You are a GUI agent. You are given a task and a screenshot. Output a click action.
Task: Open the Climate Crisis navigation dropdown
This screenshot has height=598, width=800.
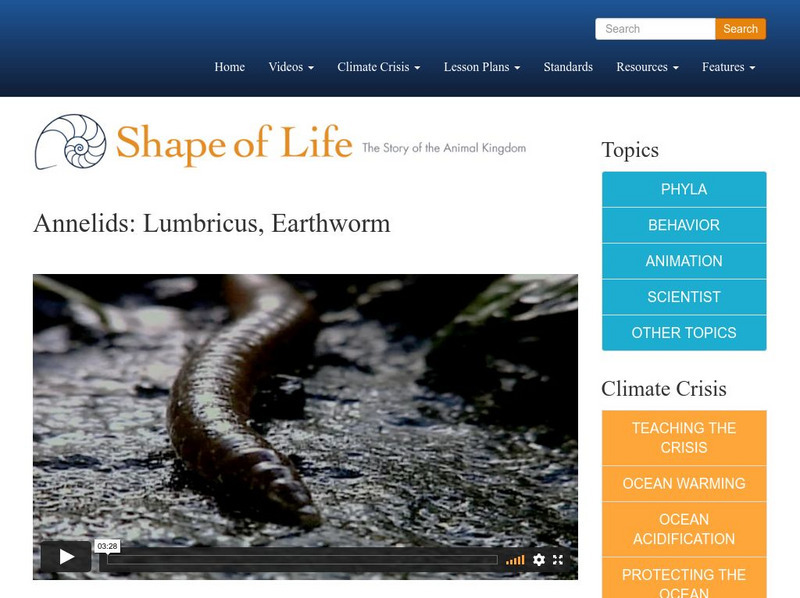376,67
